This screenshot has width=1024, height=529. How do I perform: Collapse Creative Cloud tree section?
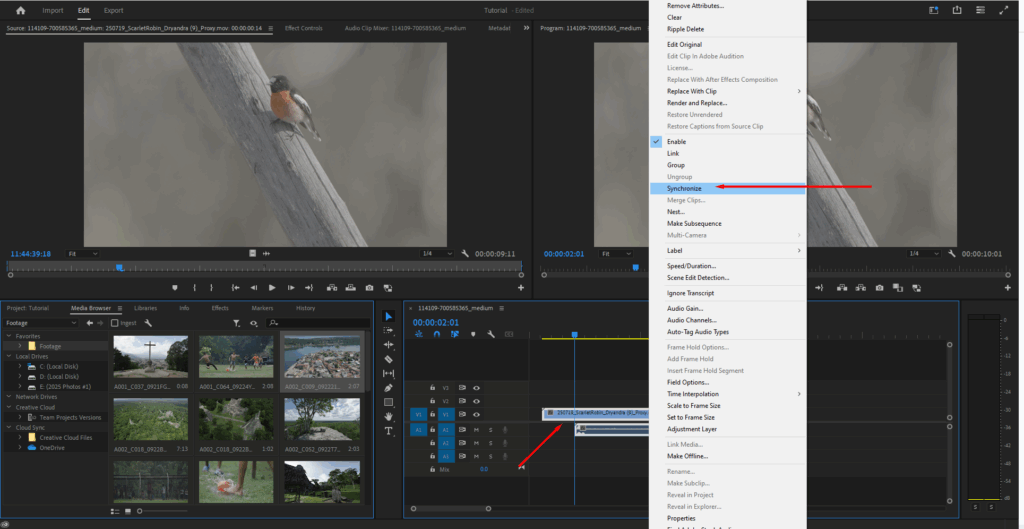pyautogui.click(x=9, y=408)
